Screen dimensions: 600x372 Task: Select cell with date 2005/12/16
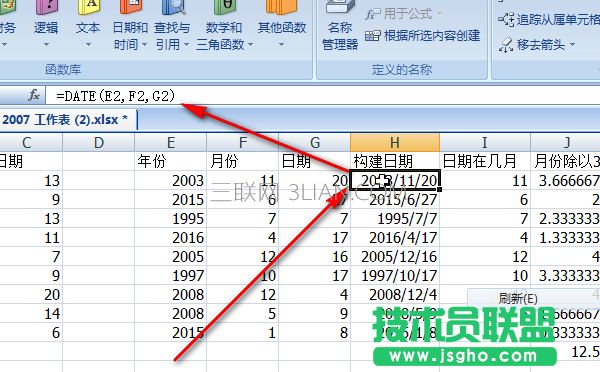395,256
